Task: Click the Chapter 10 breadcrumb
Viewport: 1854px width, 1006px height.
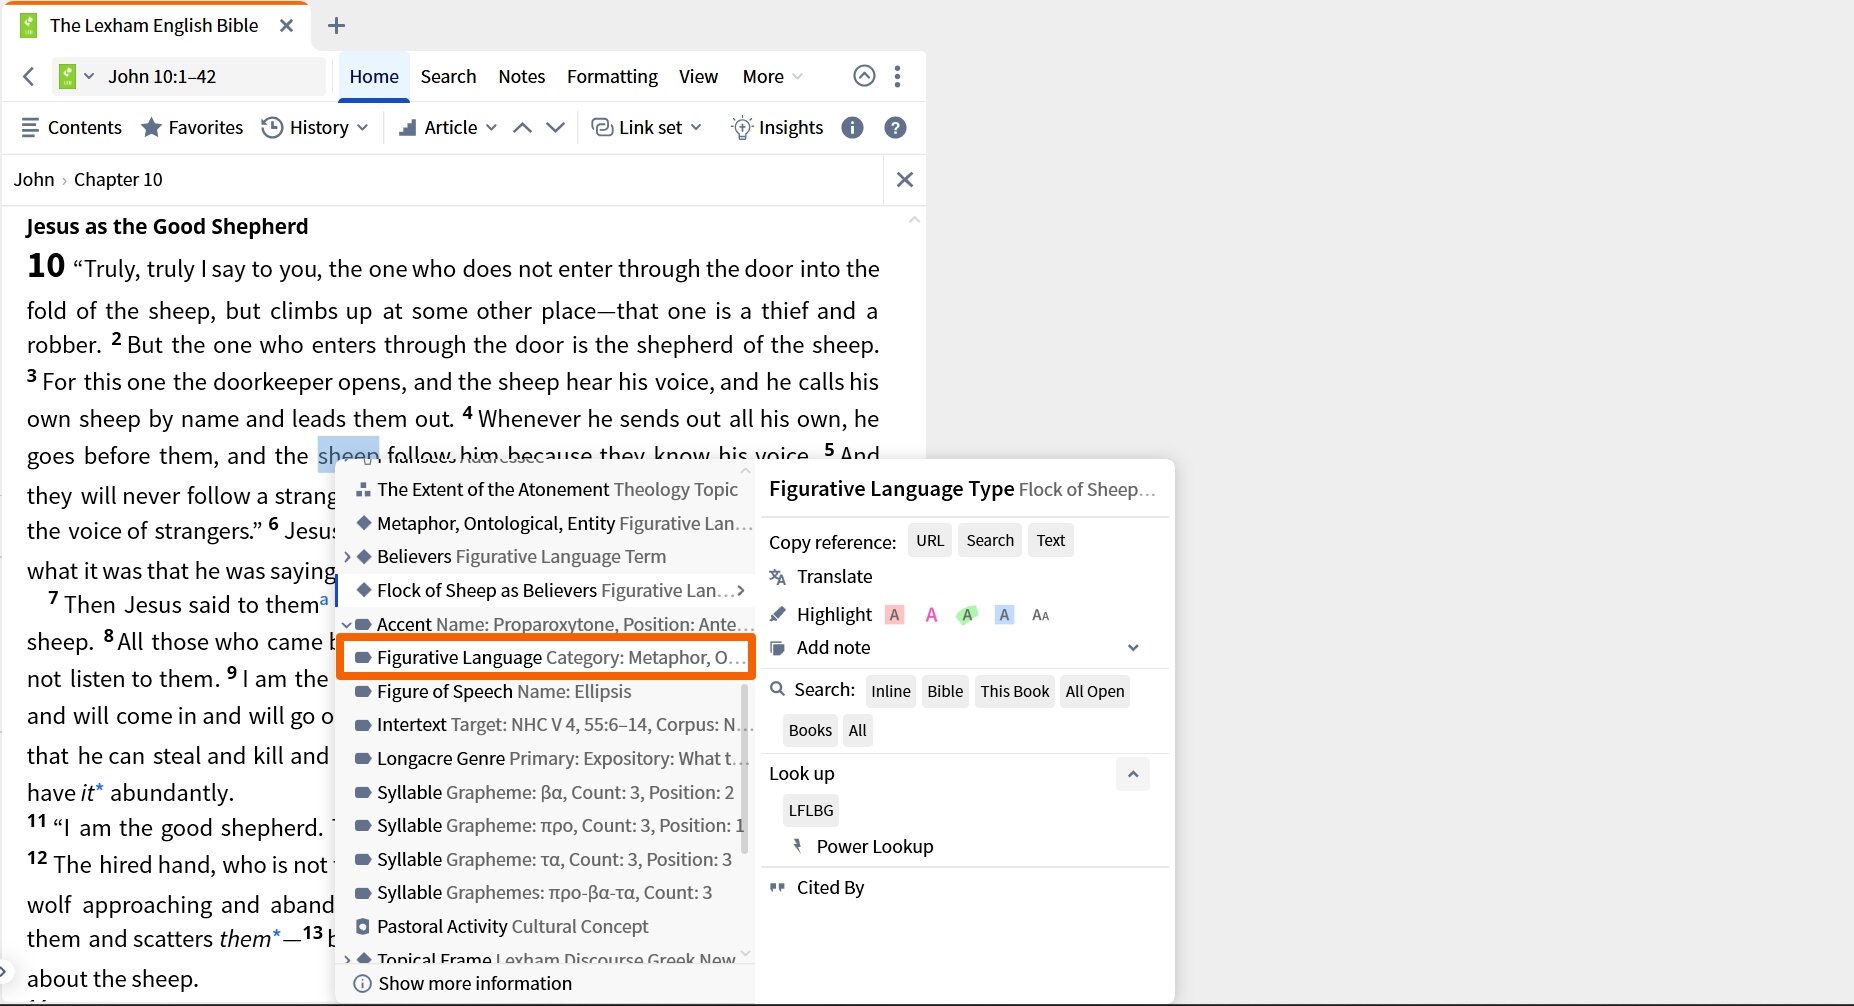Action: click(x=118, y=179)
